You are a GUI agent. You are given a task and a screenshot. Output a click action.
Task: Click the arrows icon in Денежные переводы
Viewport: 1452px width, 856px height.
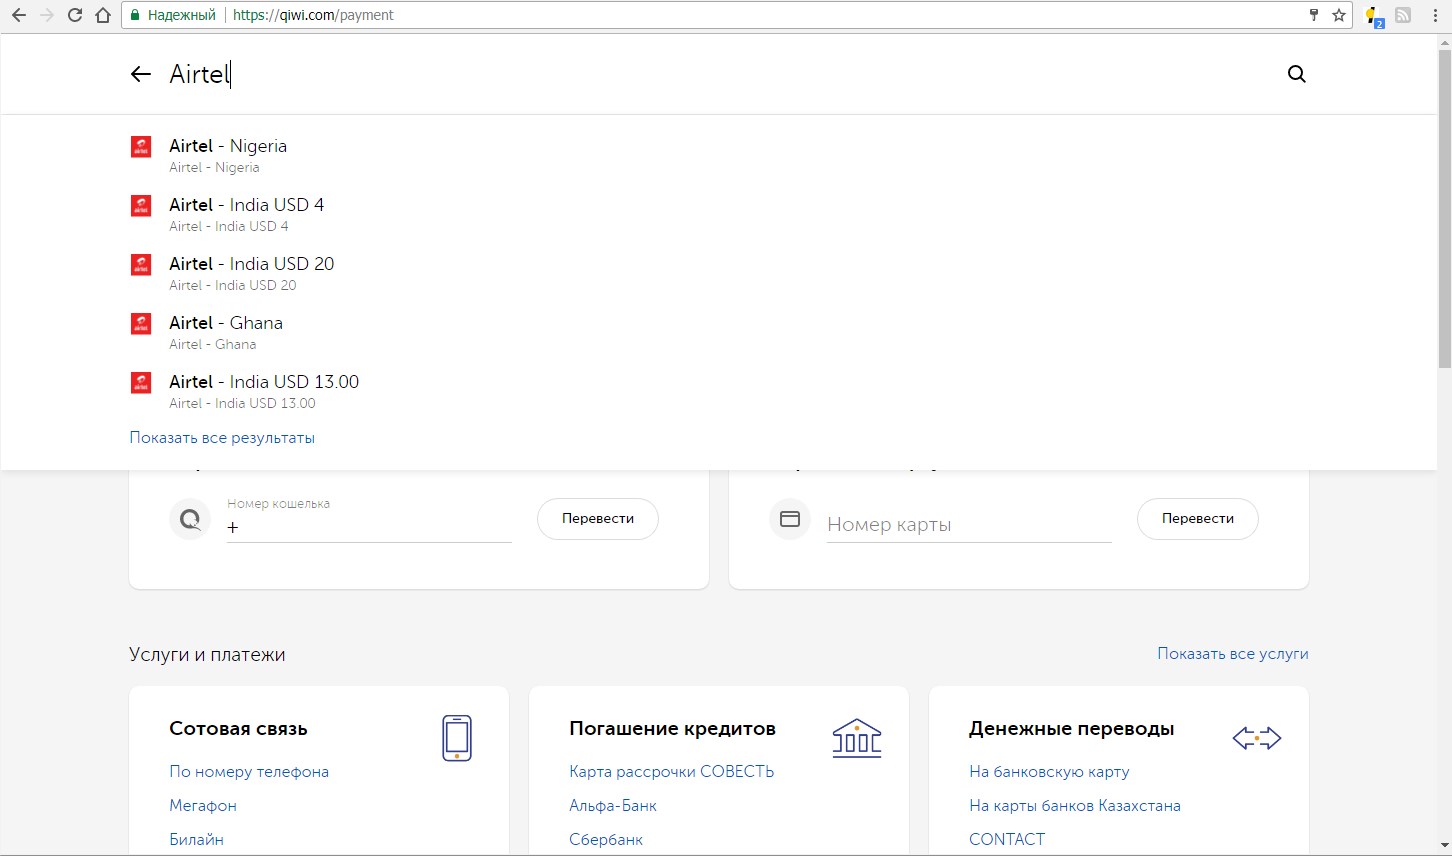coord(1256,739)
